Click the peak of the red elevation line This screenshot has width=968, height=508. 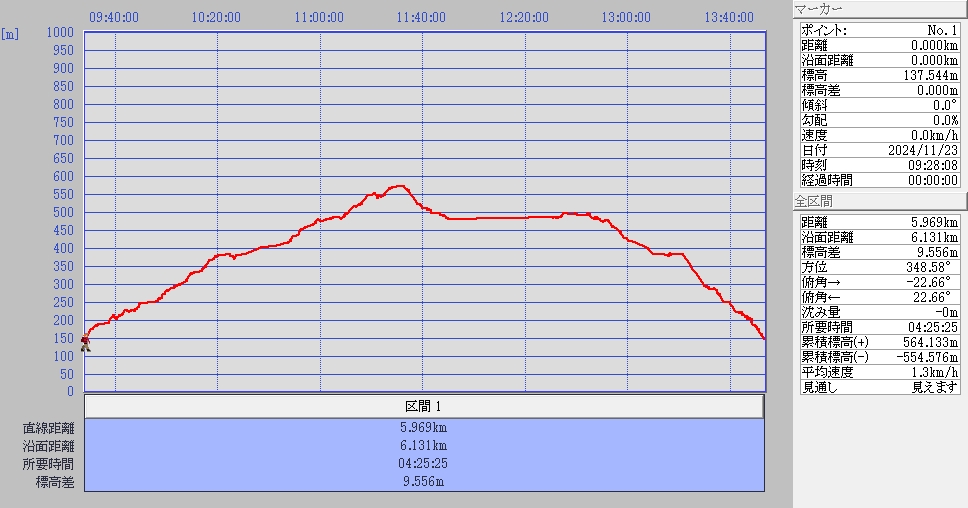400,186
